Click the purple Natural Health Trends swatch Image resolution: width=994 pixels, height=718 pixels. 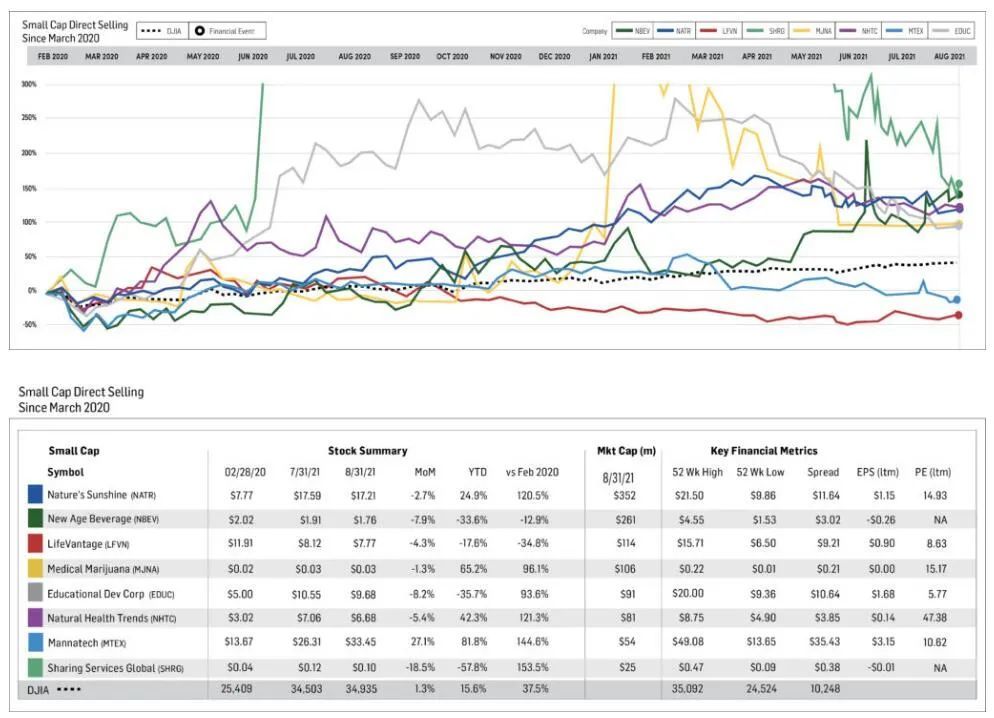coord(35,618)
